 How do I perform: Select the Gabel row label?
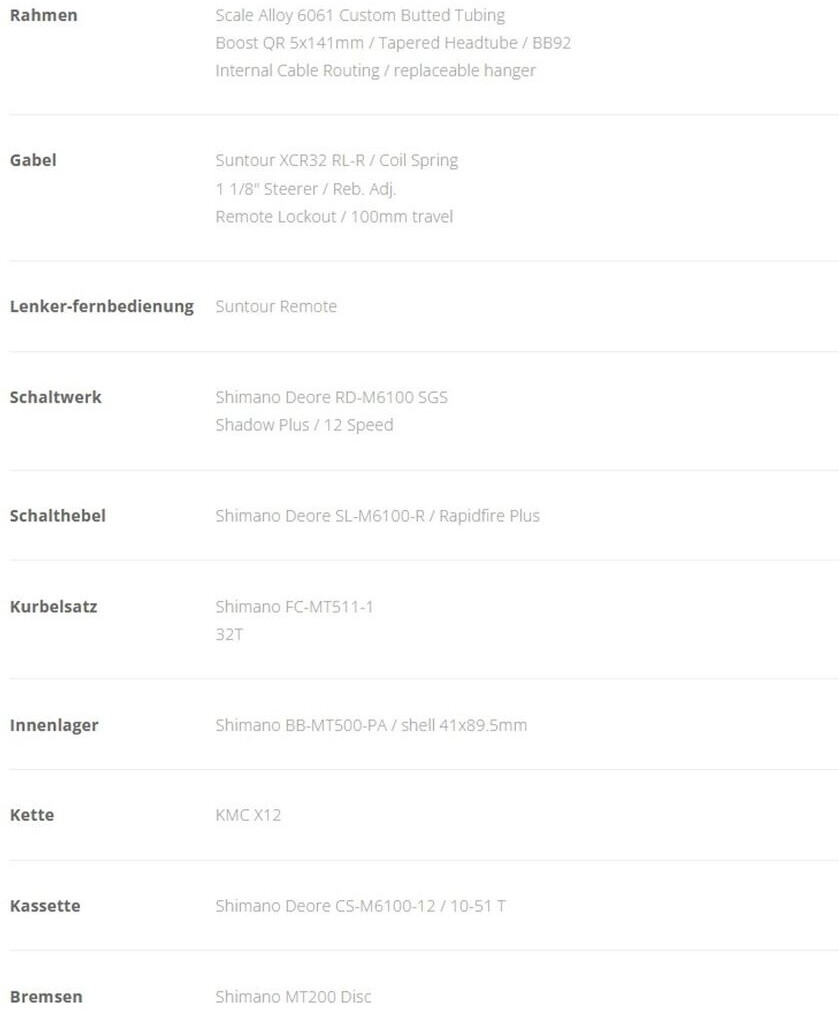click(33, 160)
